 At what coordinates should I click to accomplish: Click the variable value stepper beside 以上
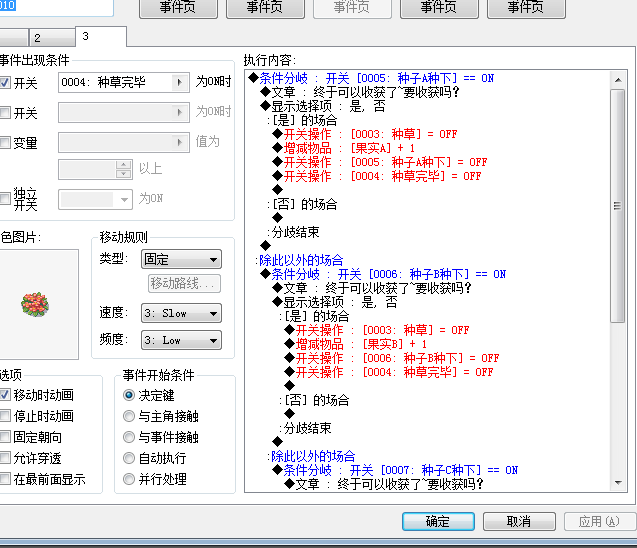pos(124,169)
